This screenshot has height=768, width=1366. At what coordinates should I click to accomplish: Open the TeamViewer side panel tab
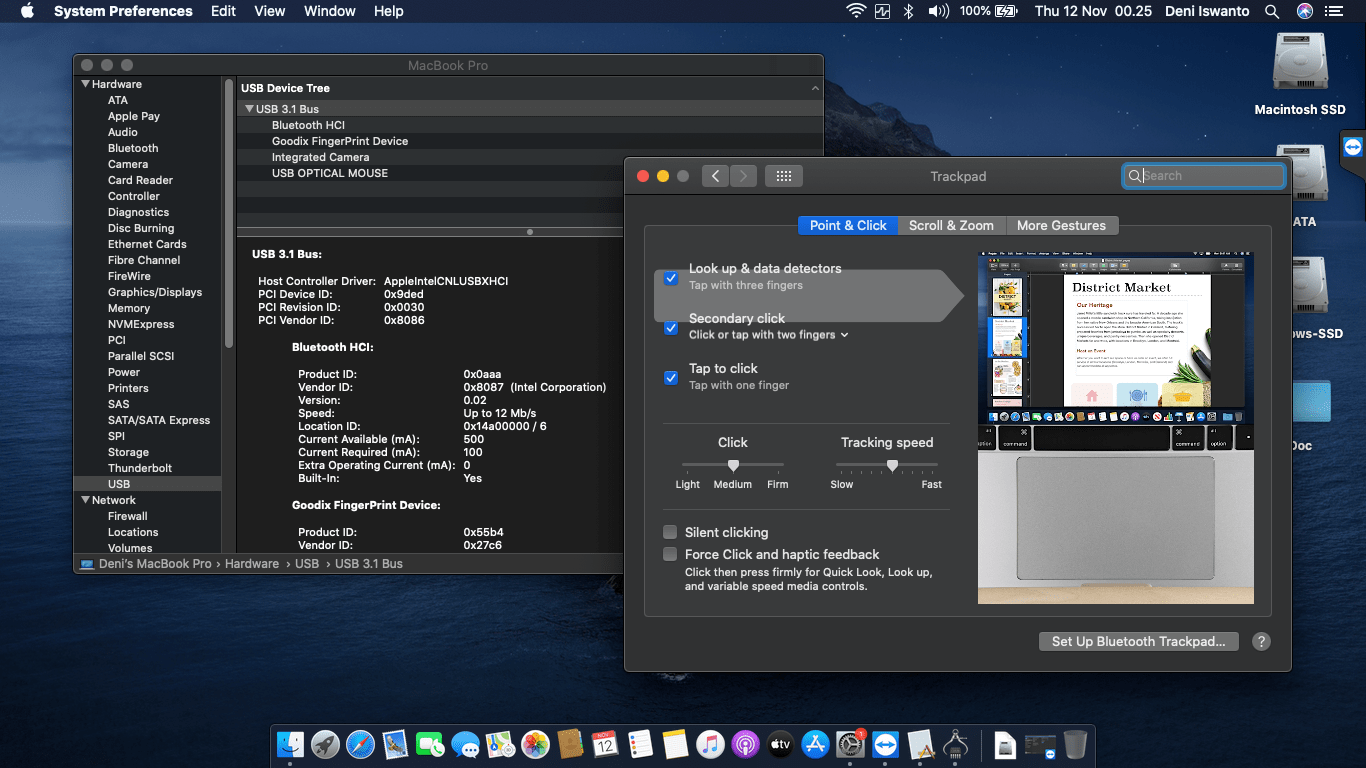pos(1353,148)
